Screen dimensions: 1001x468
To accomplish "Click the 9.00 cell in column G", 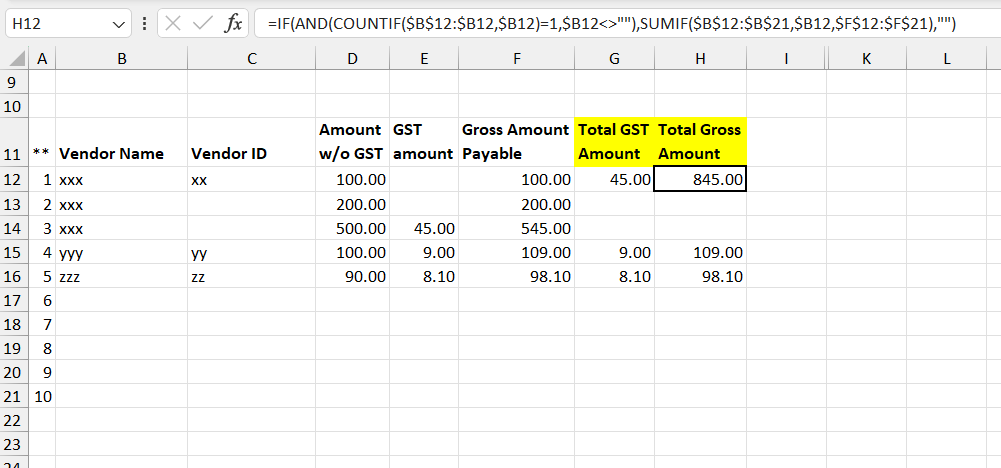I will point(614,252).
